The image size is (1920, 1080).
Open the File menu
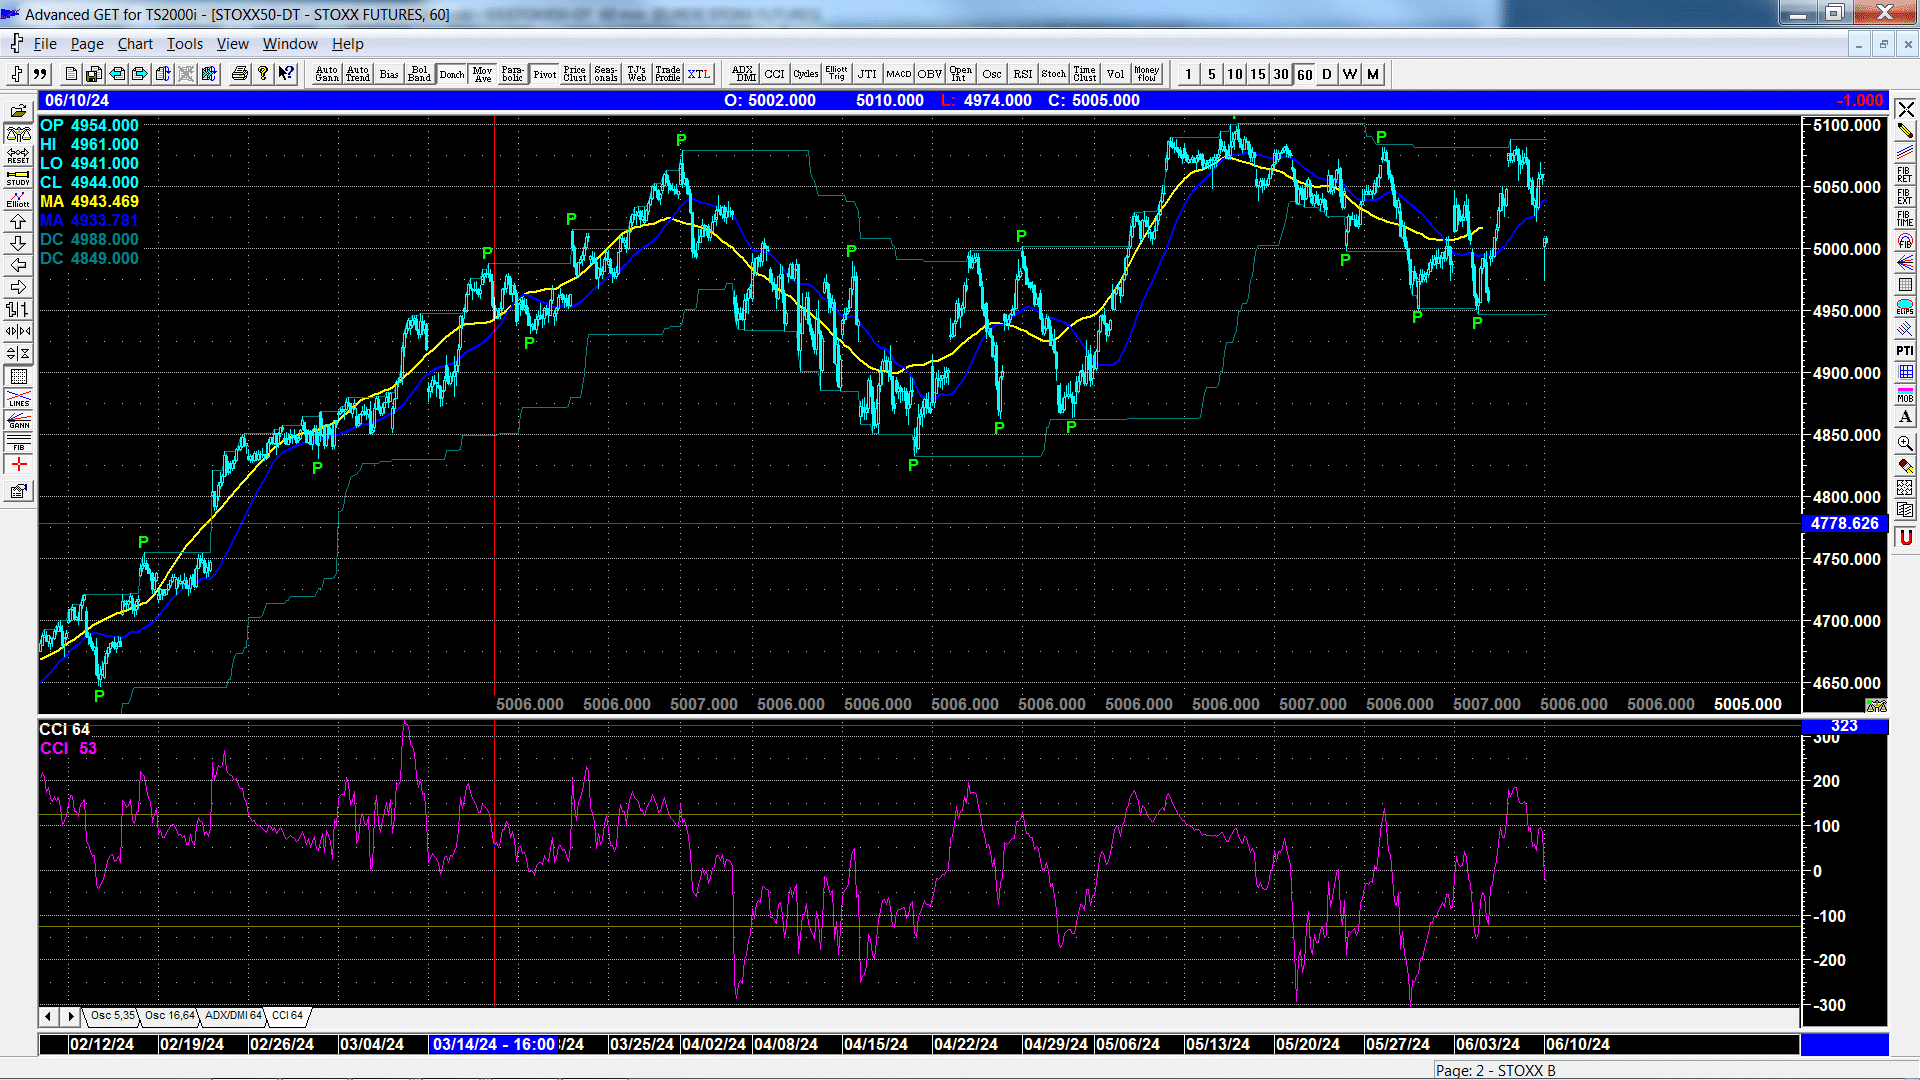coord(45,44)
